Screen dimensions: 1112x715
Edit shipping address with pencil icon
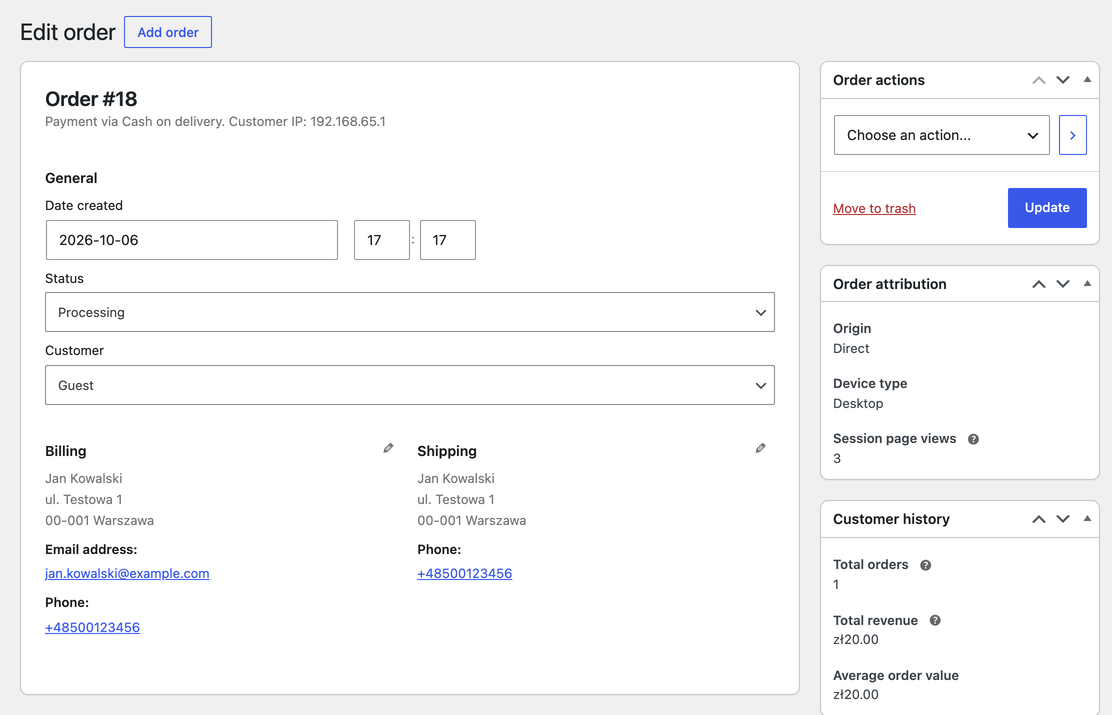(760, 448)
